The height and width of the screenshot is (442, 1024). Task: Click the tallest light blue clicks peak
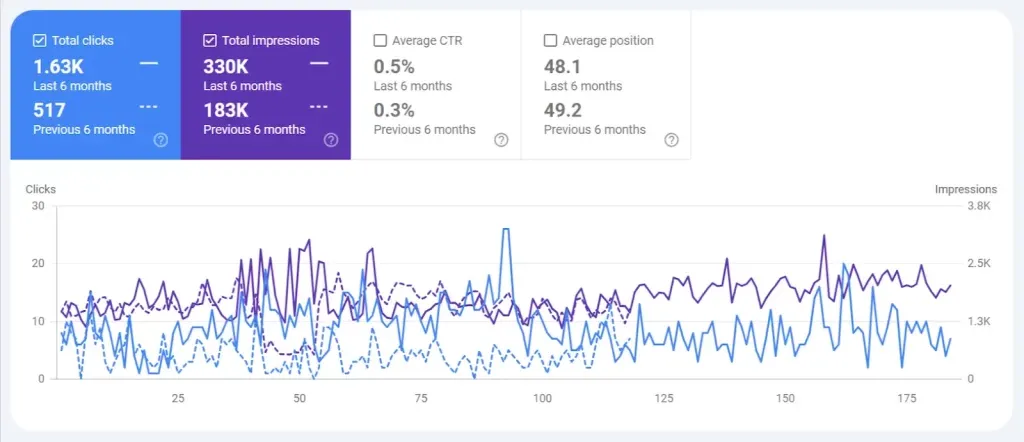pyautogui.click(x=506, y=230)
